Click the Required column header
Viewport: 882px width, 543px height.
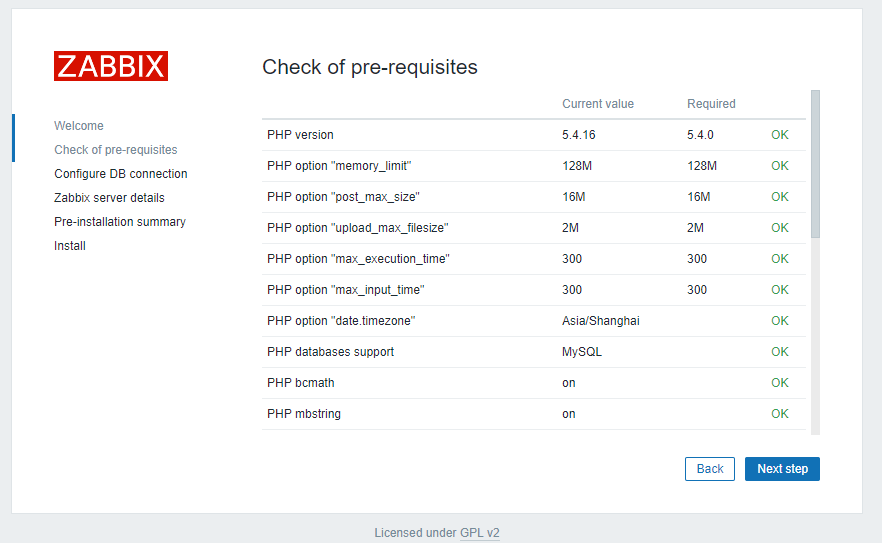coord(711,104)
